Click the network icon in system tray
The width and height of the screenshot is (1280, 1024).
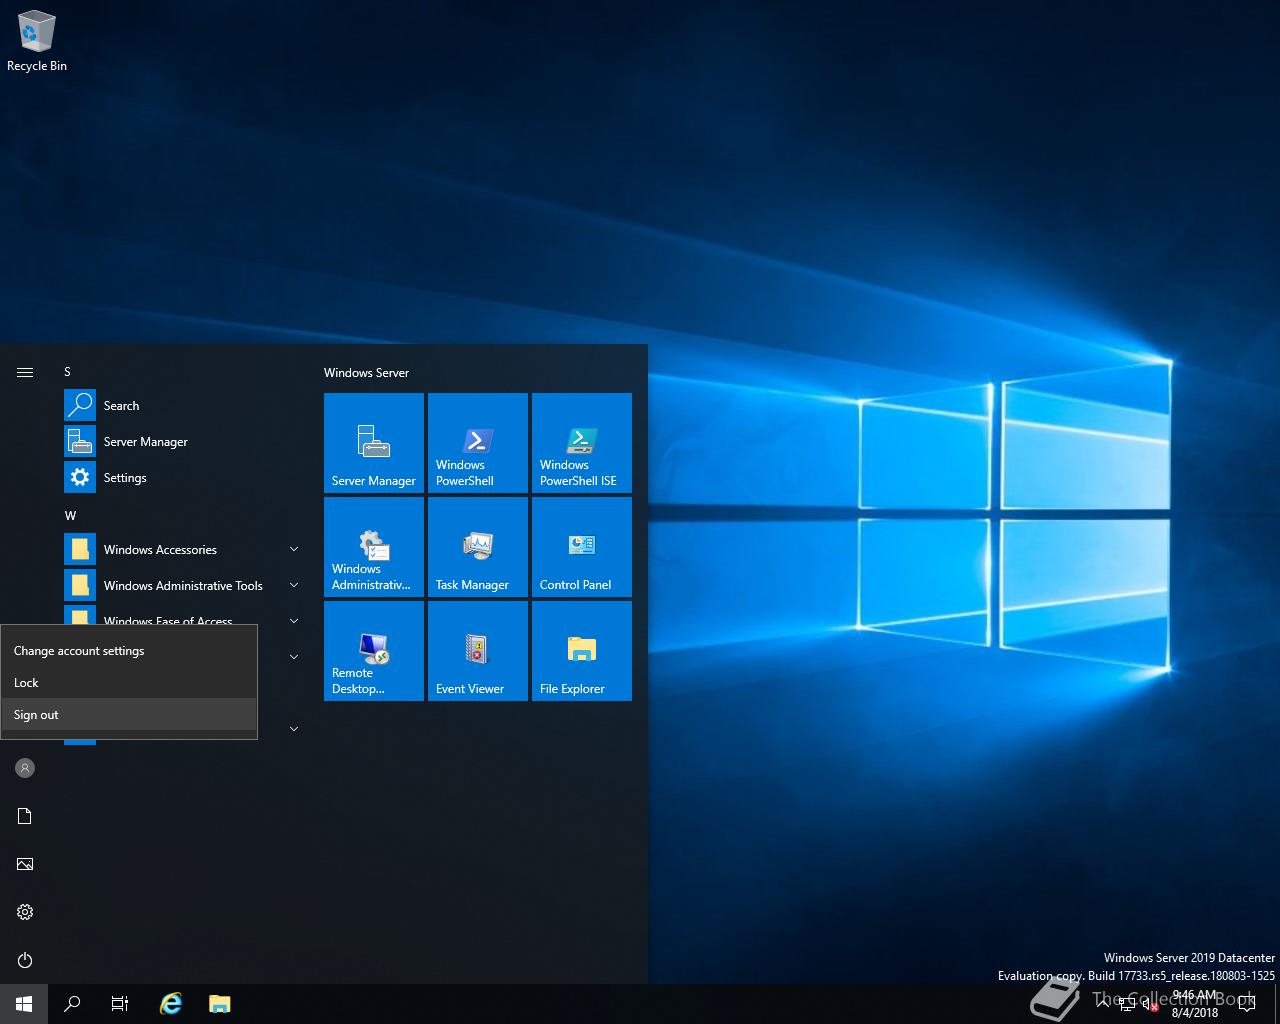coord(1127,1004)
